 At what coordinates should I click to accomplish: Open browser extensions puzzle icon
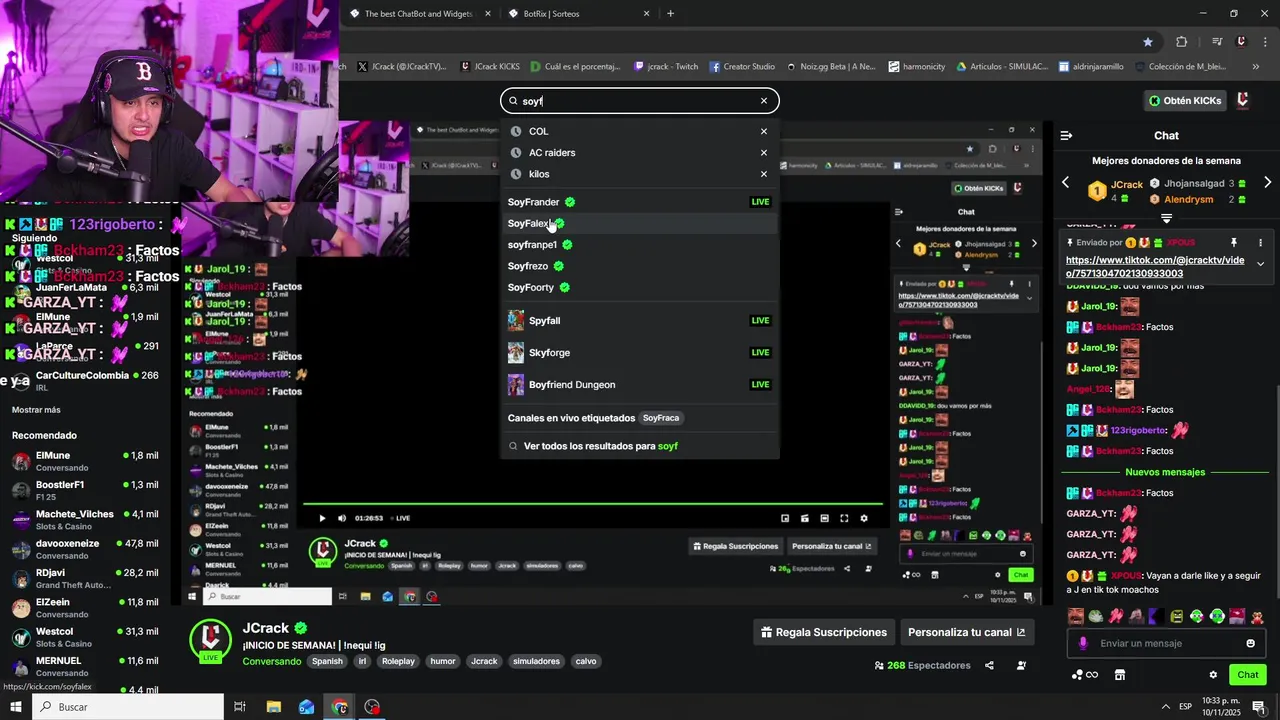1182,42
